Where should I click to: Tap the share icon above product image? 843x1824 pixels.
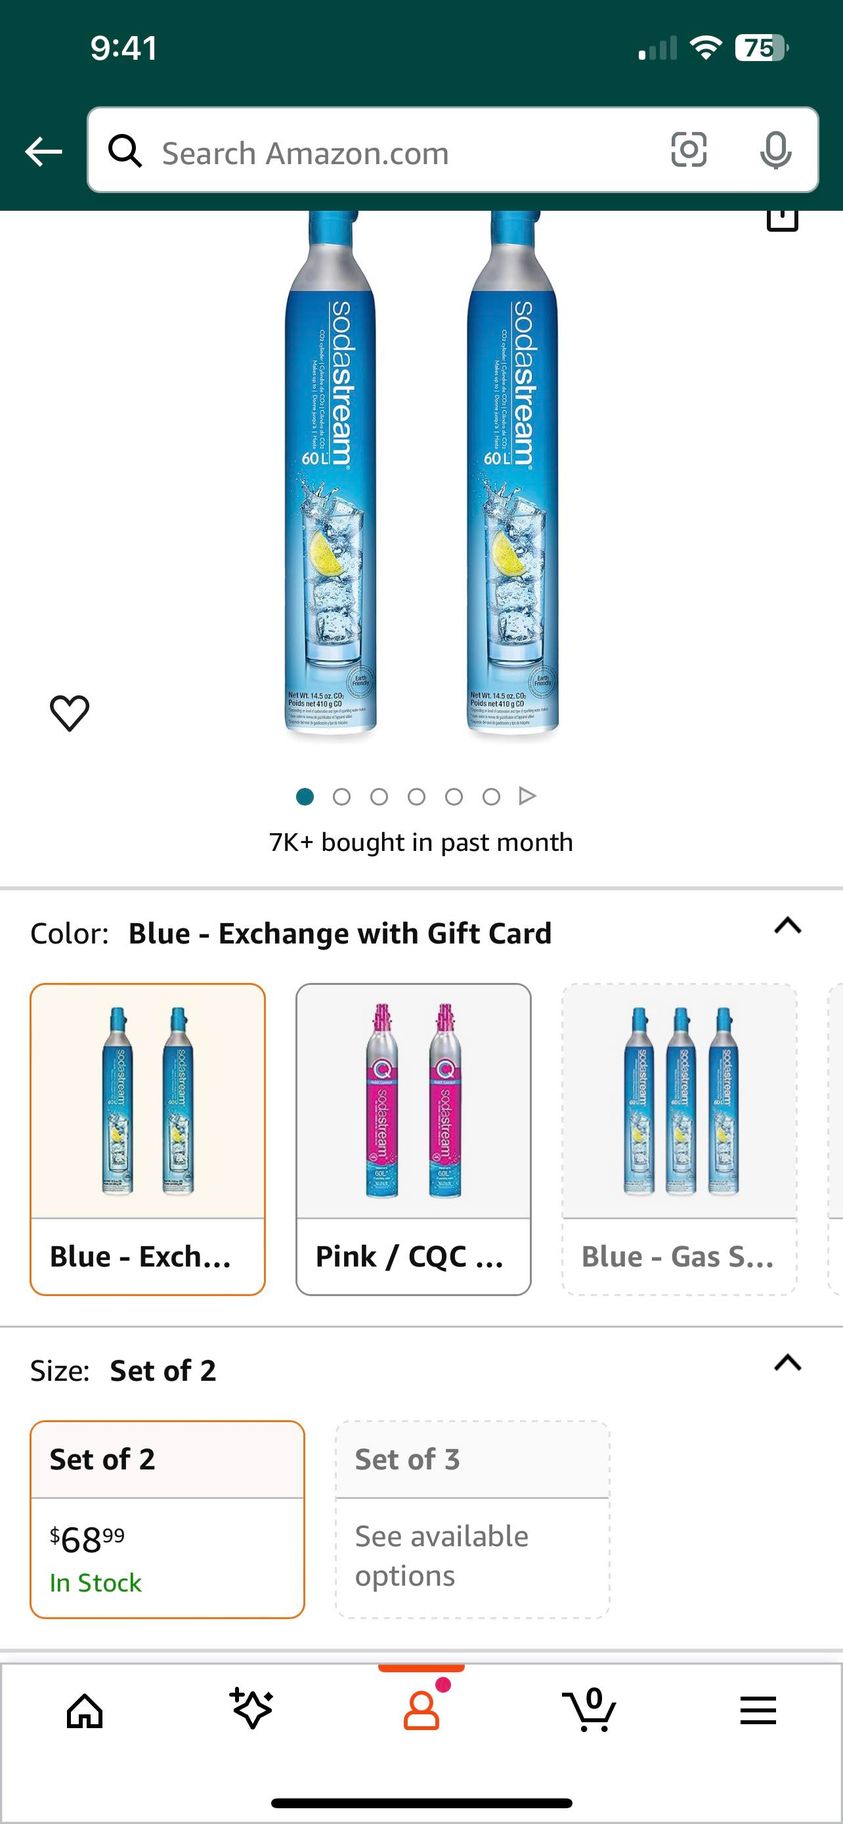(x=782, y=218)
